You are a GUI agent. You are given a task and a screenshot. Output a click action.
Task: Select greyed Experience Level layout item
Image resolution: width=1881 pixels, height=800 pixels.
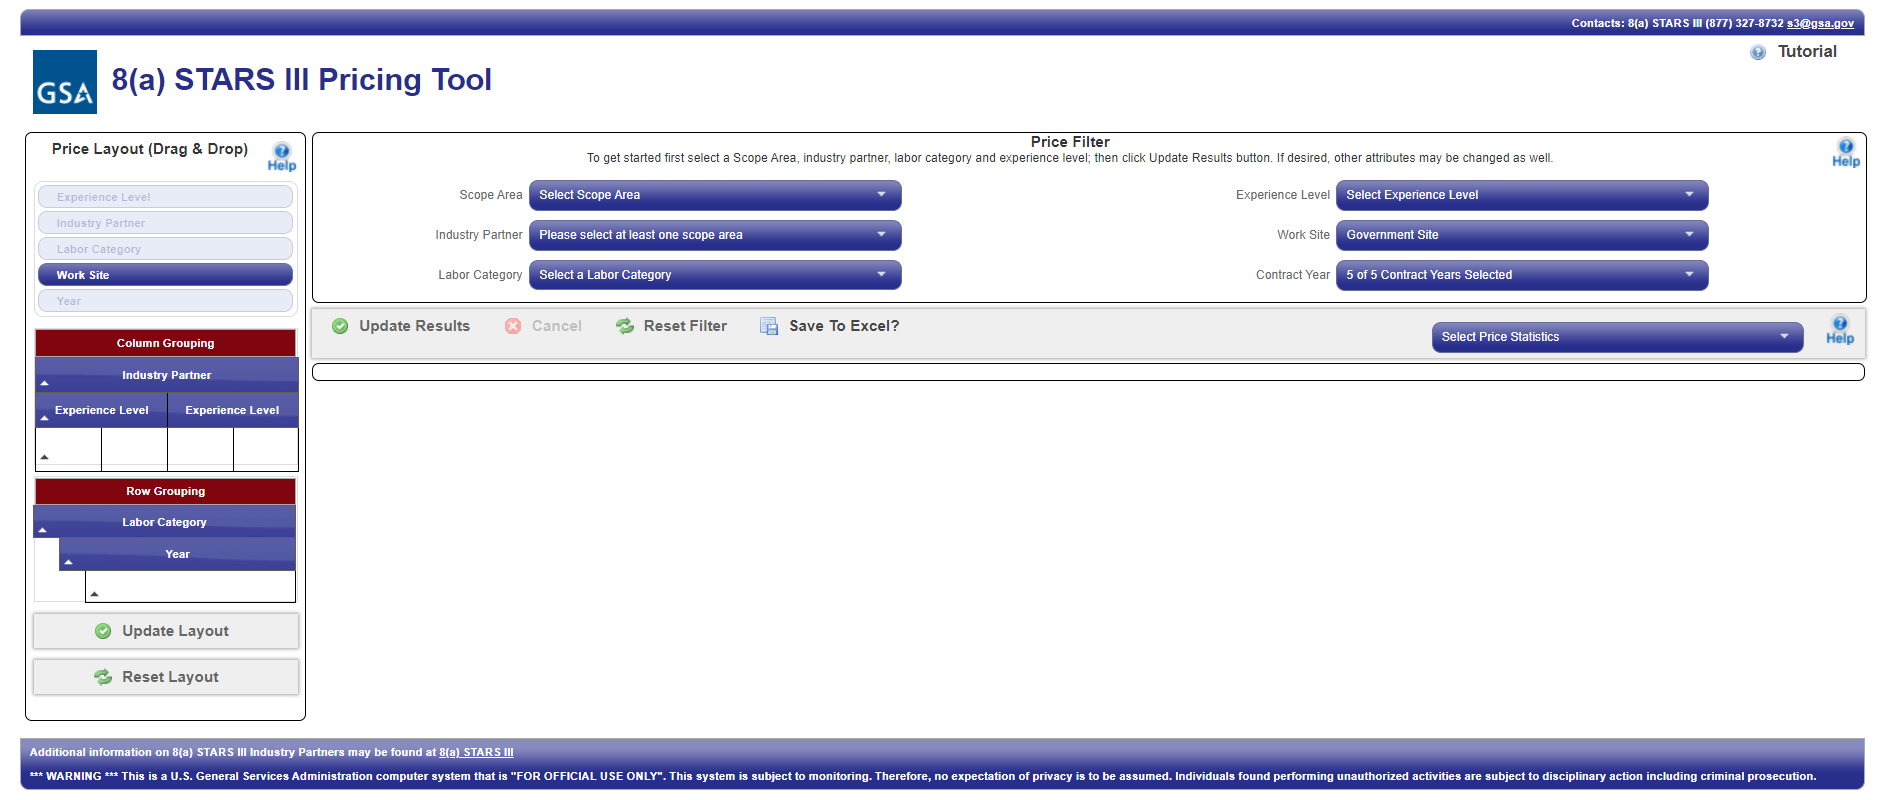[x=165, y=197]
